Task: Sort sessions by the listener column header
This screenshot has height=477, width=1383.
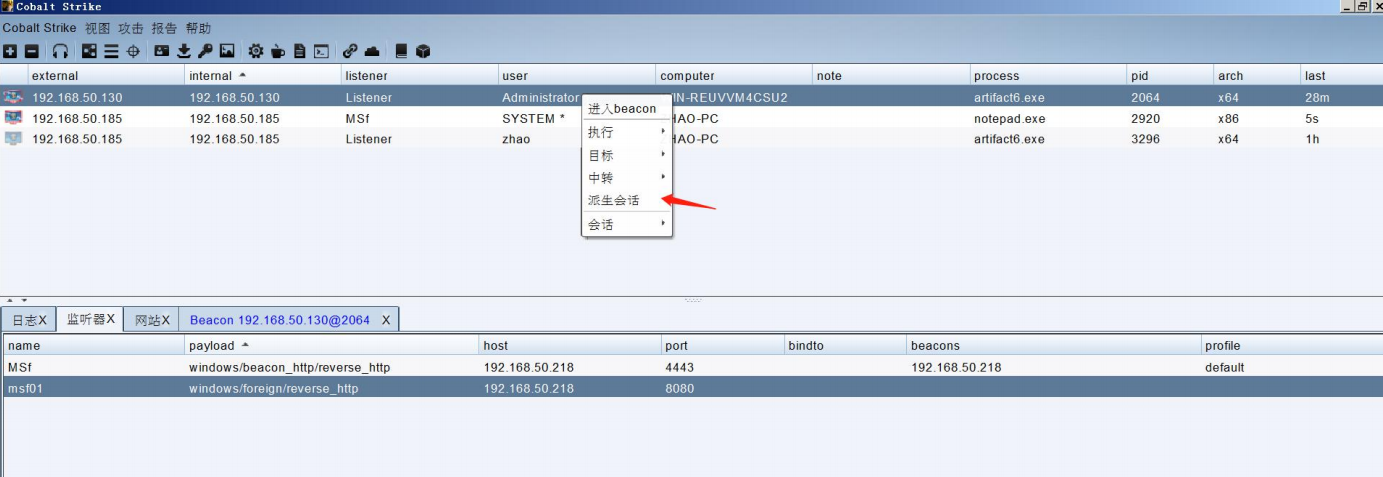Action: pos(419,75)
